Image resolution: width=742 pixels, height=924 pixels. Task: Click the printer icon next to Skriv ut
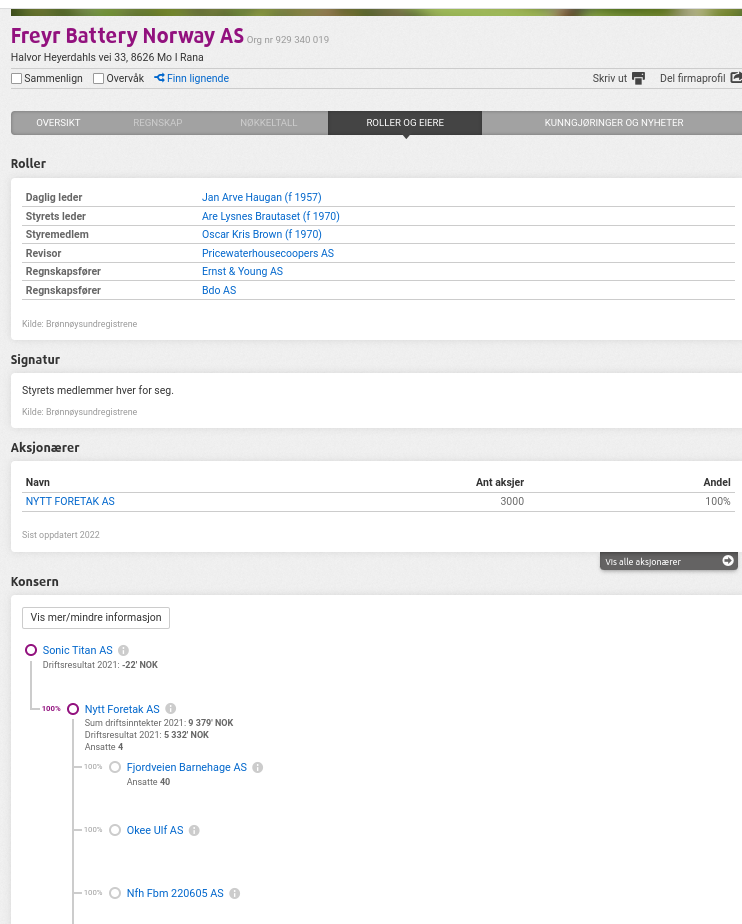(638, 78)
